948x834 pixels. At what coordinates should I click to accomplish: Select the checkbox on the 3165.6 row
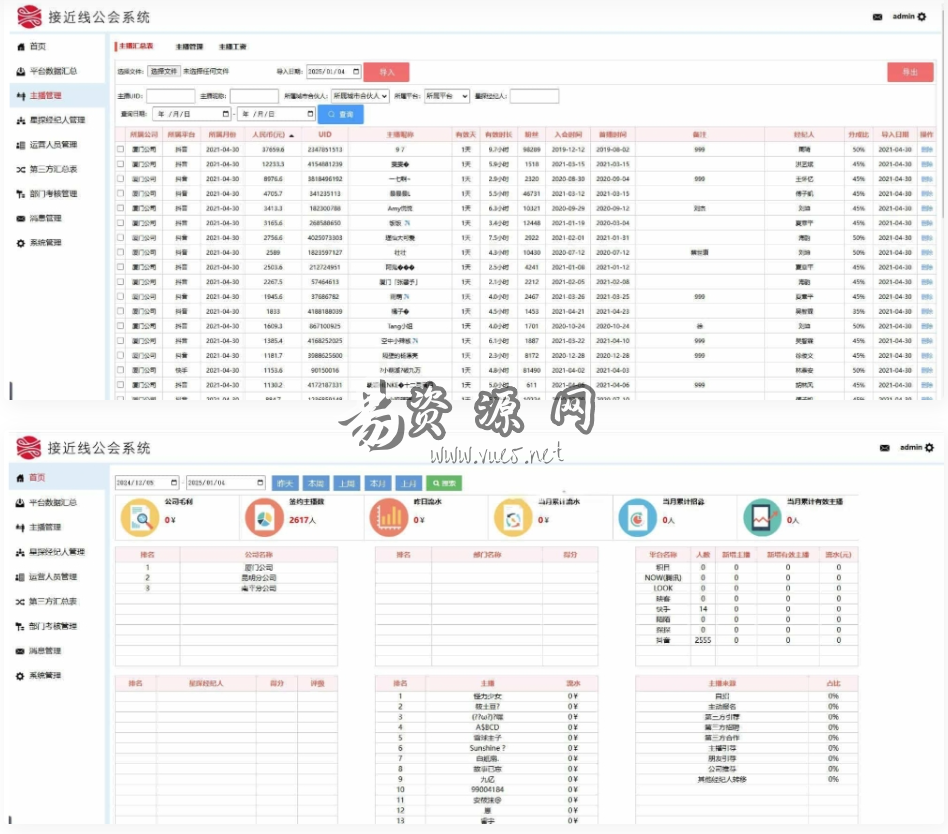[x=120, y=223]
